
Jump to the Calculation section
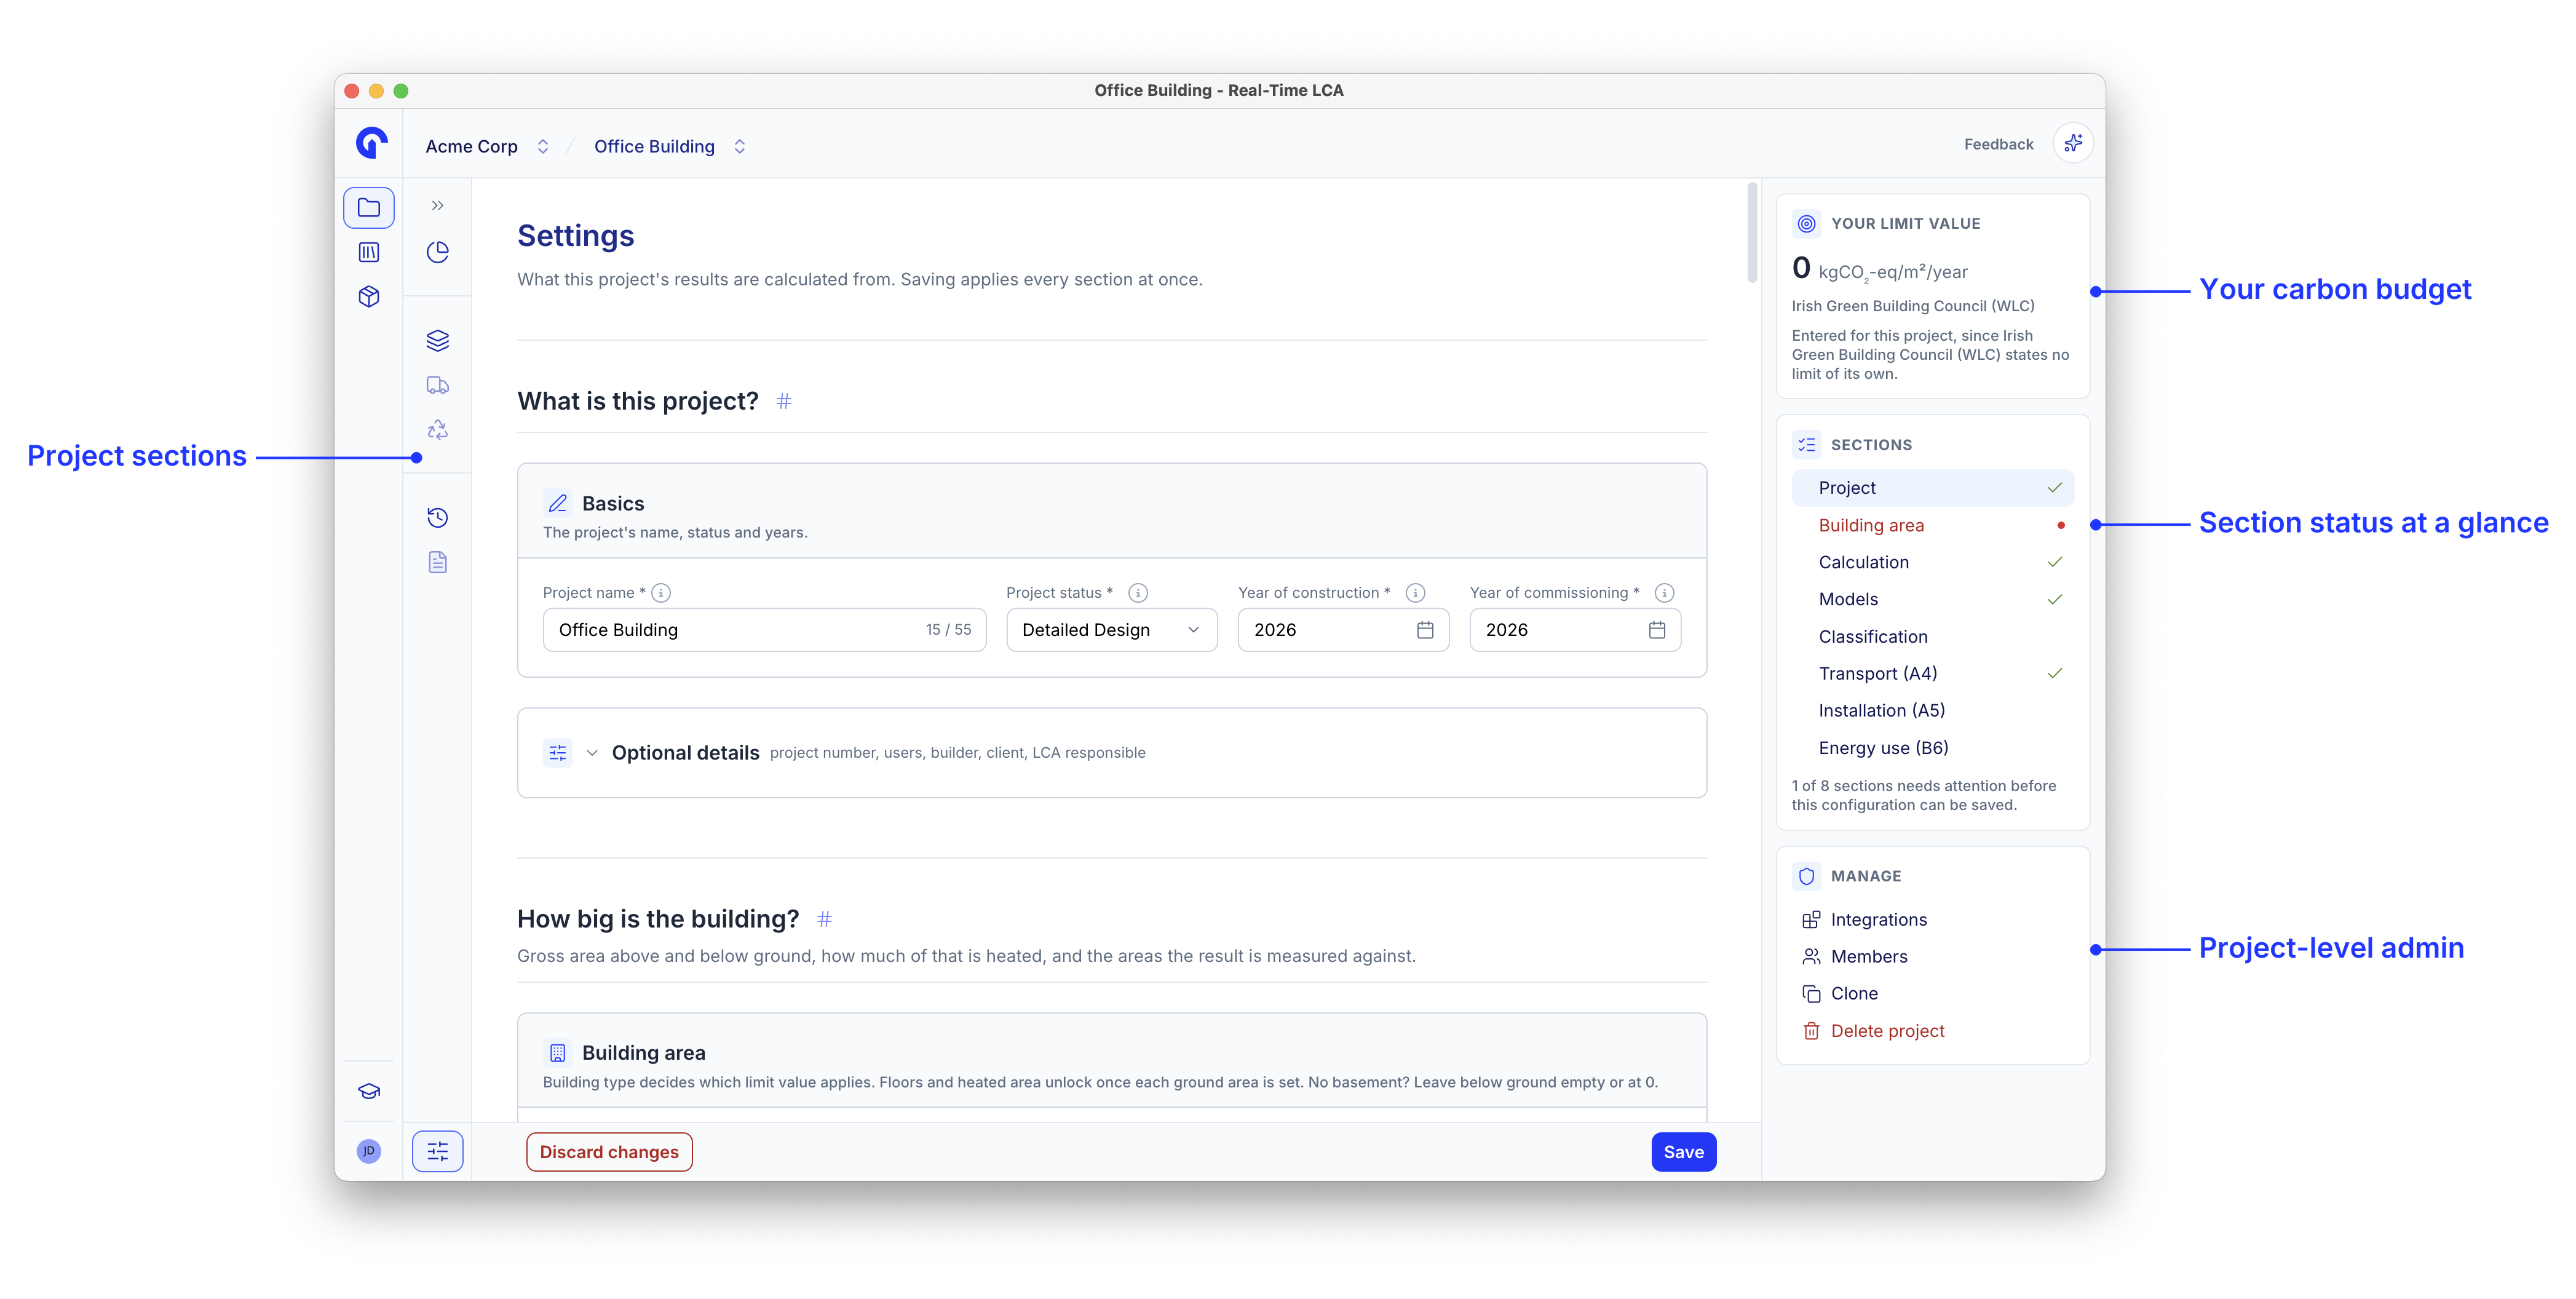(1932, 562)
